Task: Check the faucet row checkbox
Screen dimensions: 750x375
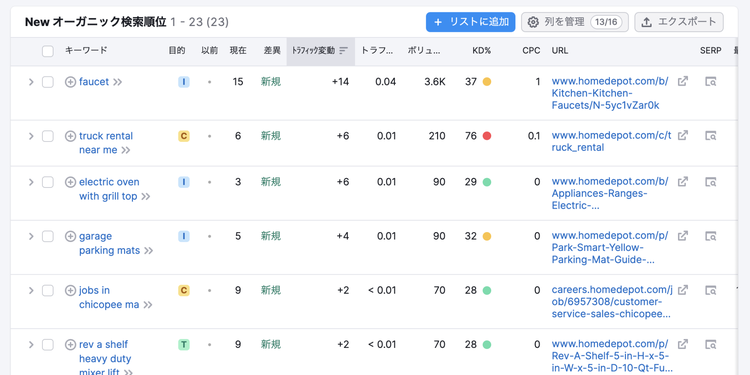Action: coord(48,82)
